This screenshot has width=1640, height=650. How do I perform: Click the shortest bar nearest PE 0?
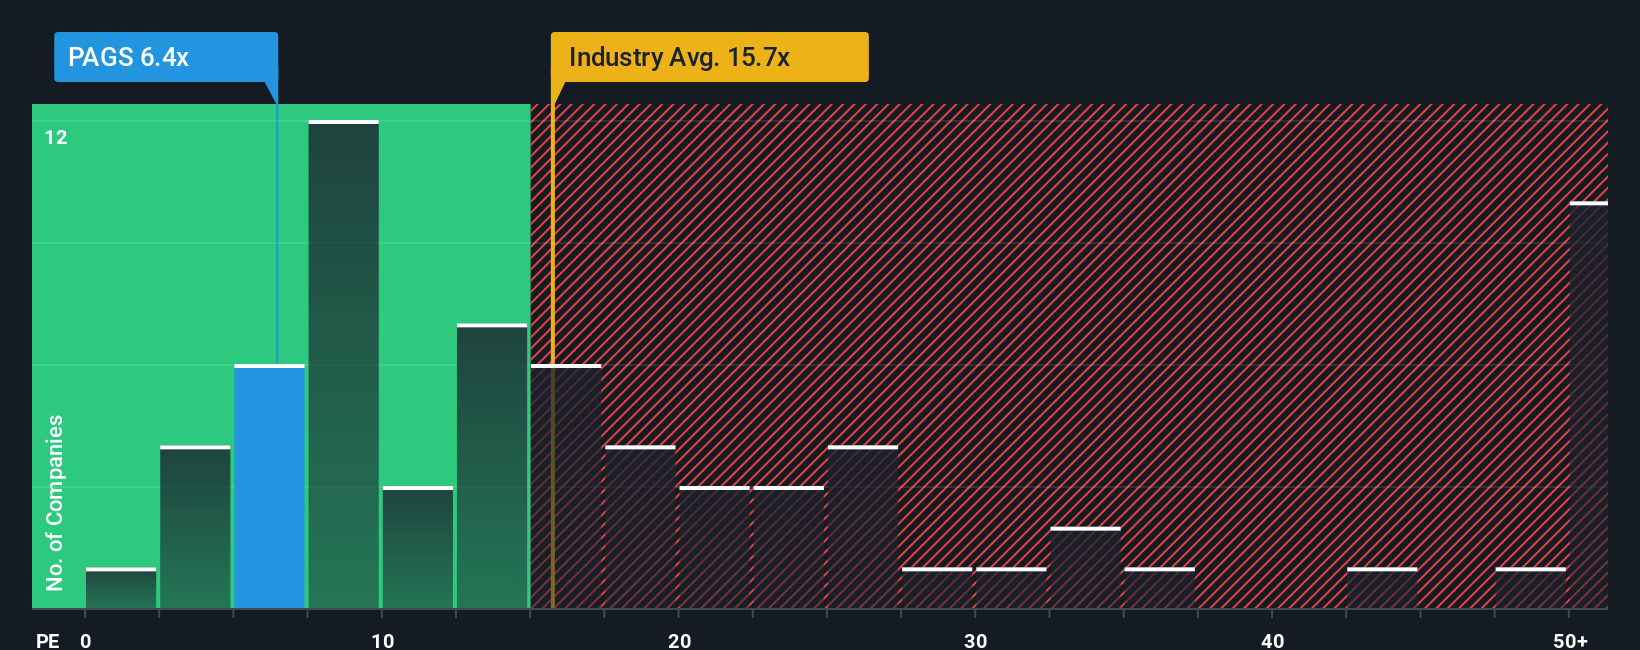click(x=121, y=588)
